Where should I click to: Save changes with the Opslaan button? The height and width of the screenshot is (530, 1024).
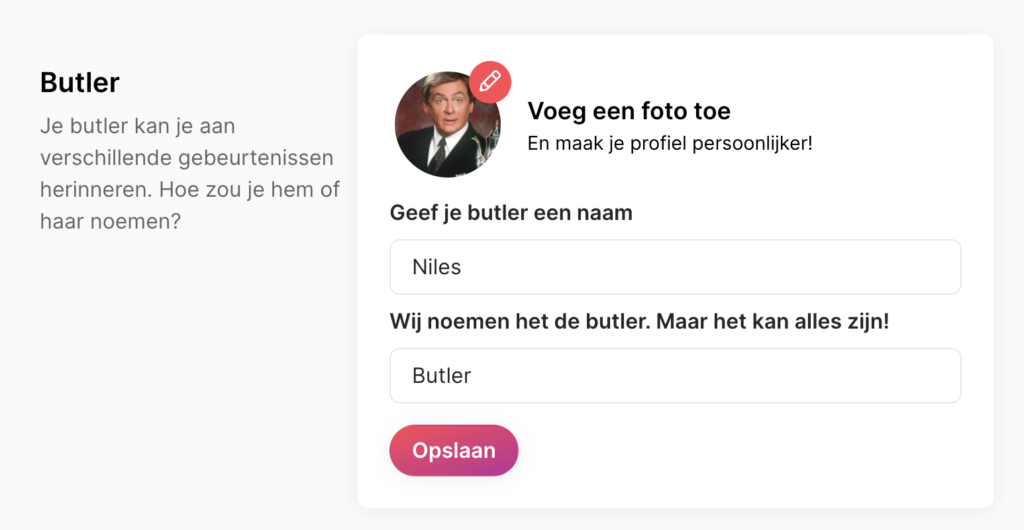tap(454, 450)
